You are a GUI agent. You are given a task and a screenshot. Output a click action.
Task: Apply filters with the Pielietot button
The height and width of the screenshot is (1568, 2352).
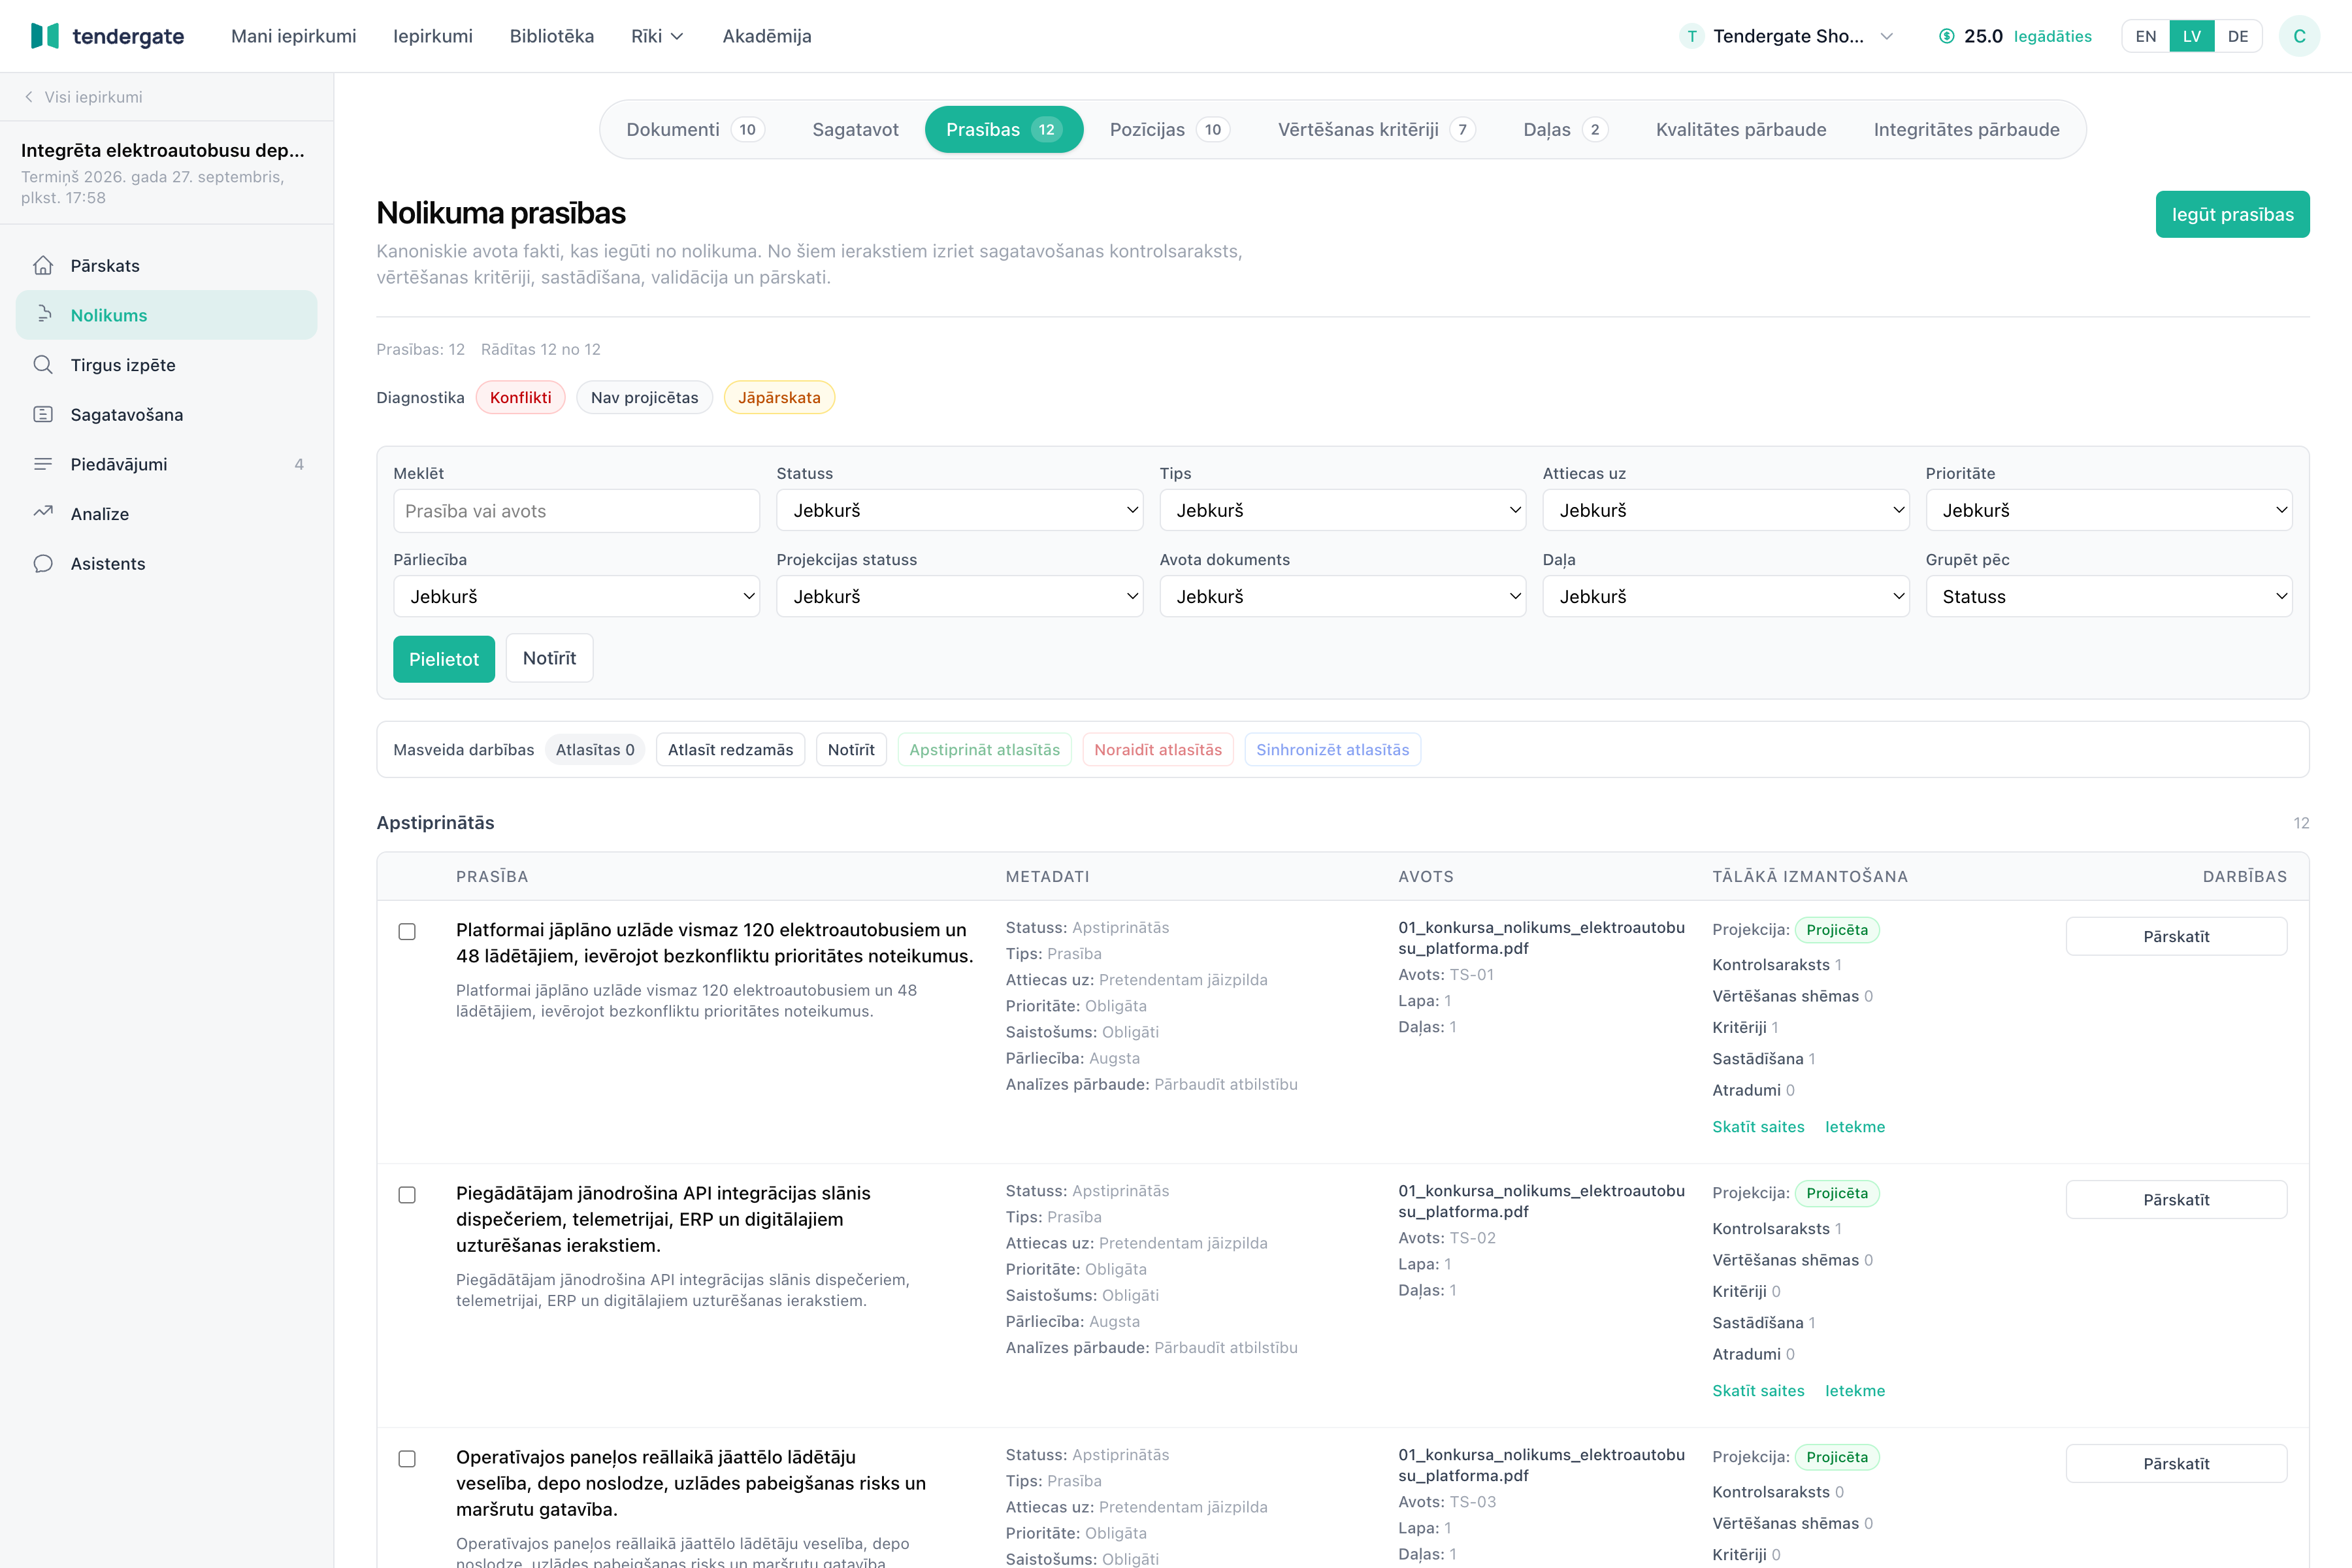point(443,659)
